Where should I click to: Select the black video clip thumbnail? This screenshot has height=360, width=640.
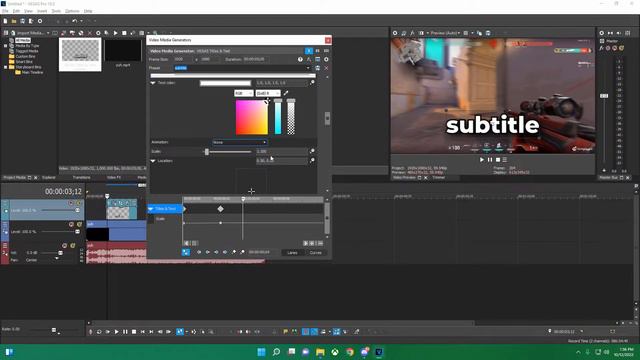(x=122, y=51)
